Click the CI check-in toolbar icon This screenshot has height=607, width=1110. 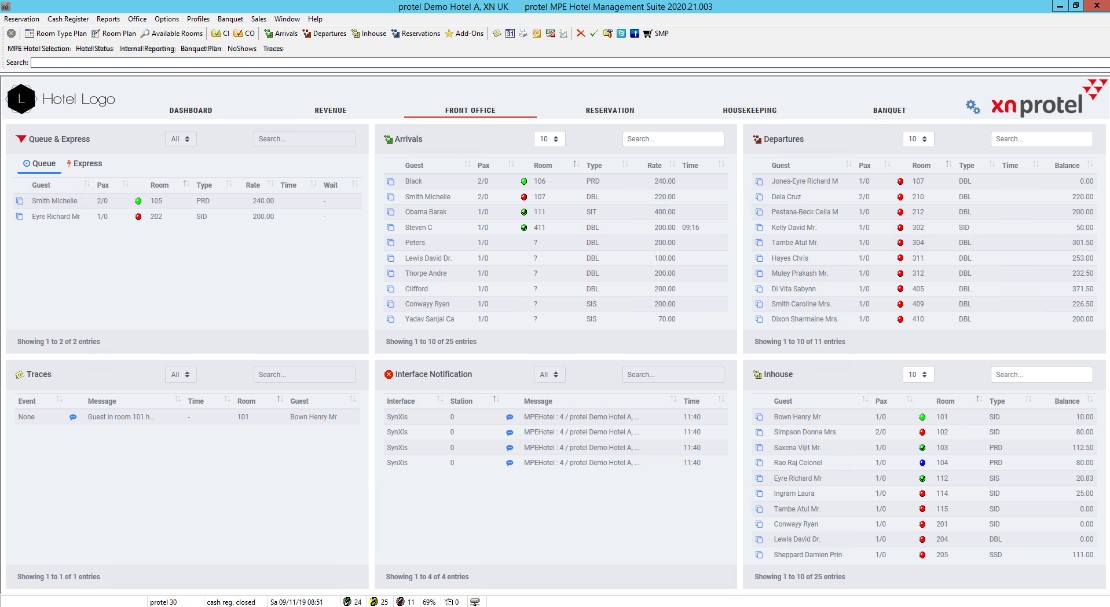click(220, 33)
